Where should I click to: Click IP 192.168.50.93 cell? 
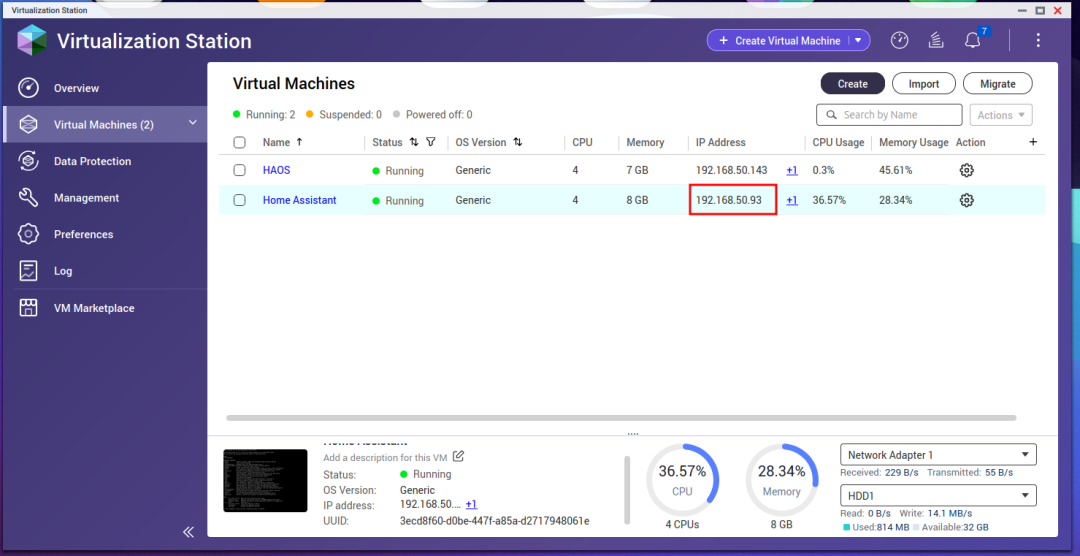(x=729, y=200)
